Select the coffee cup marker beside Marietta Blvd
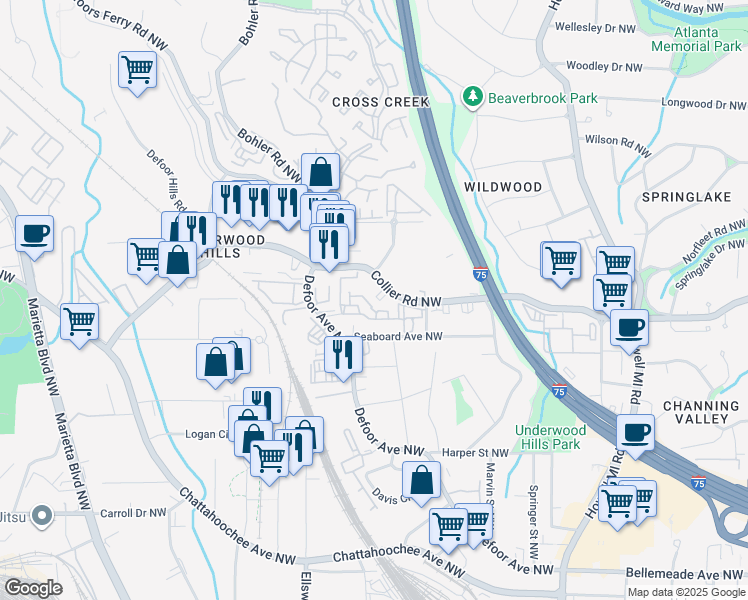 (x=35, y=234)
